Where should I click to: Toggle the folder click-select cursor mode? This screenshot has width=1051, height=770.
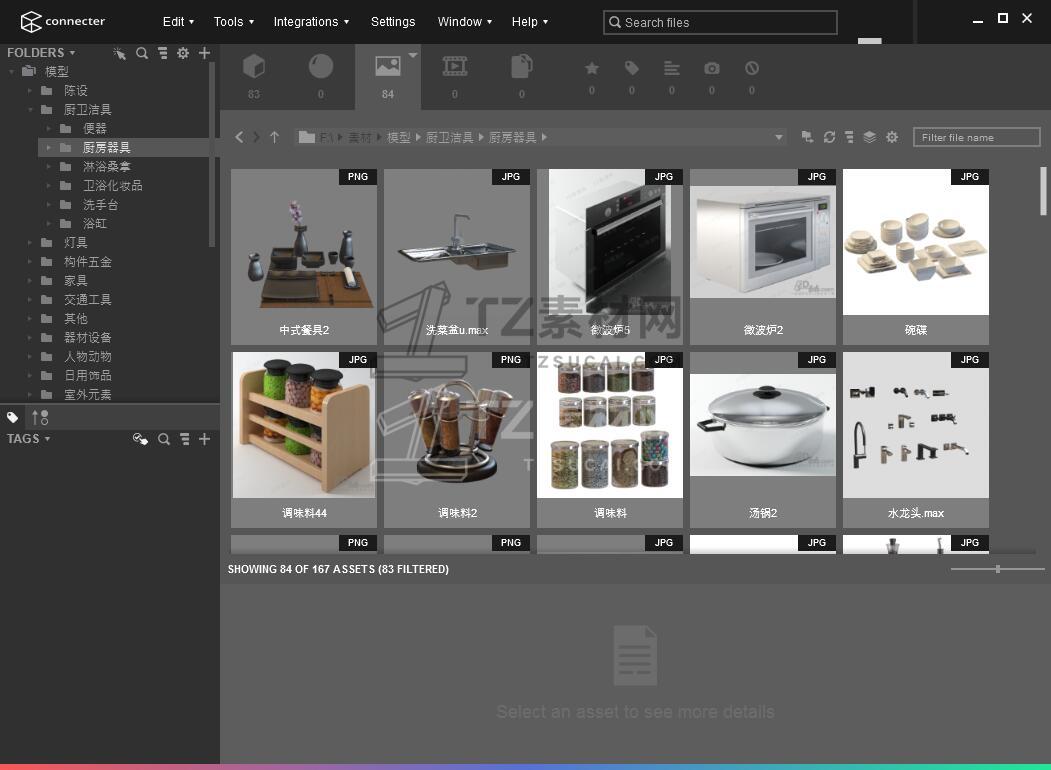(120, 53)
